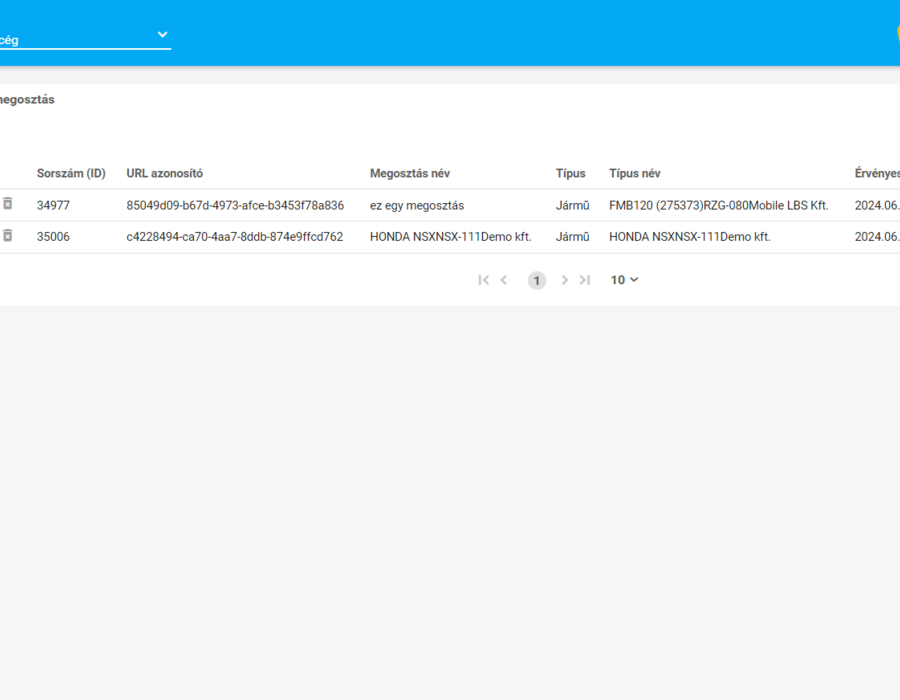
Task: Jump to last page of results
Action: (585, 280)
